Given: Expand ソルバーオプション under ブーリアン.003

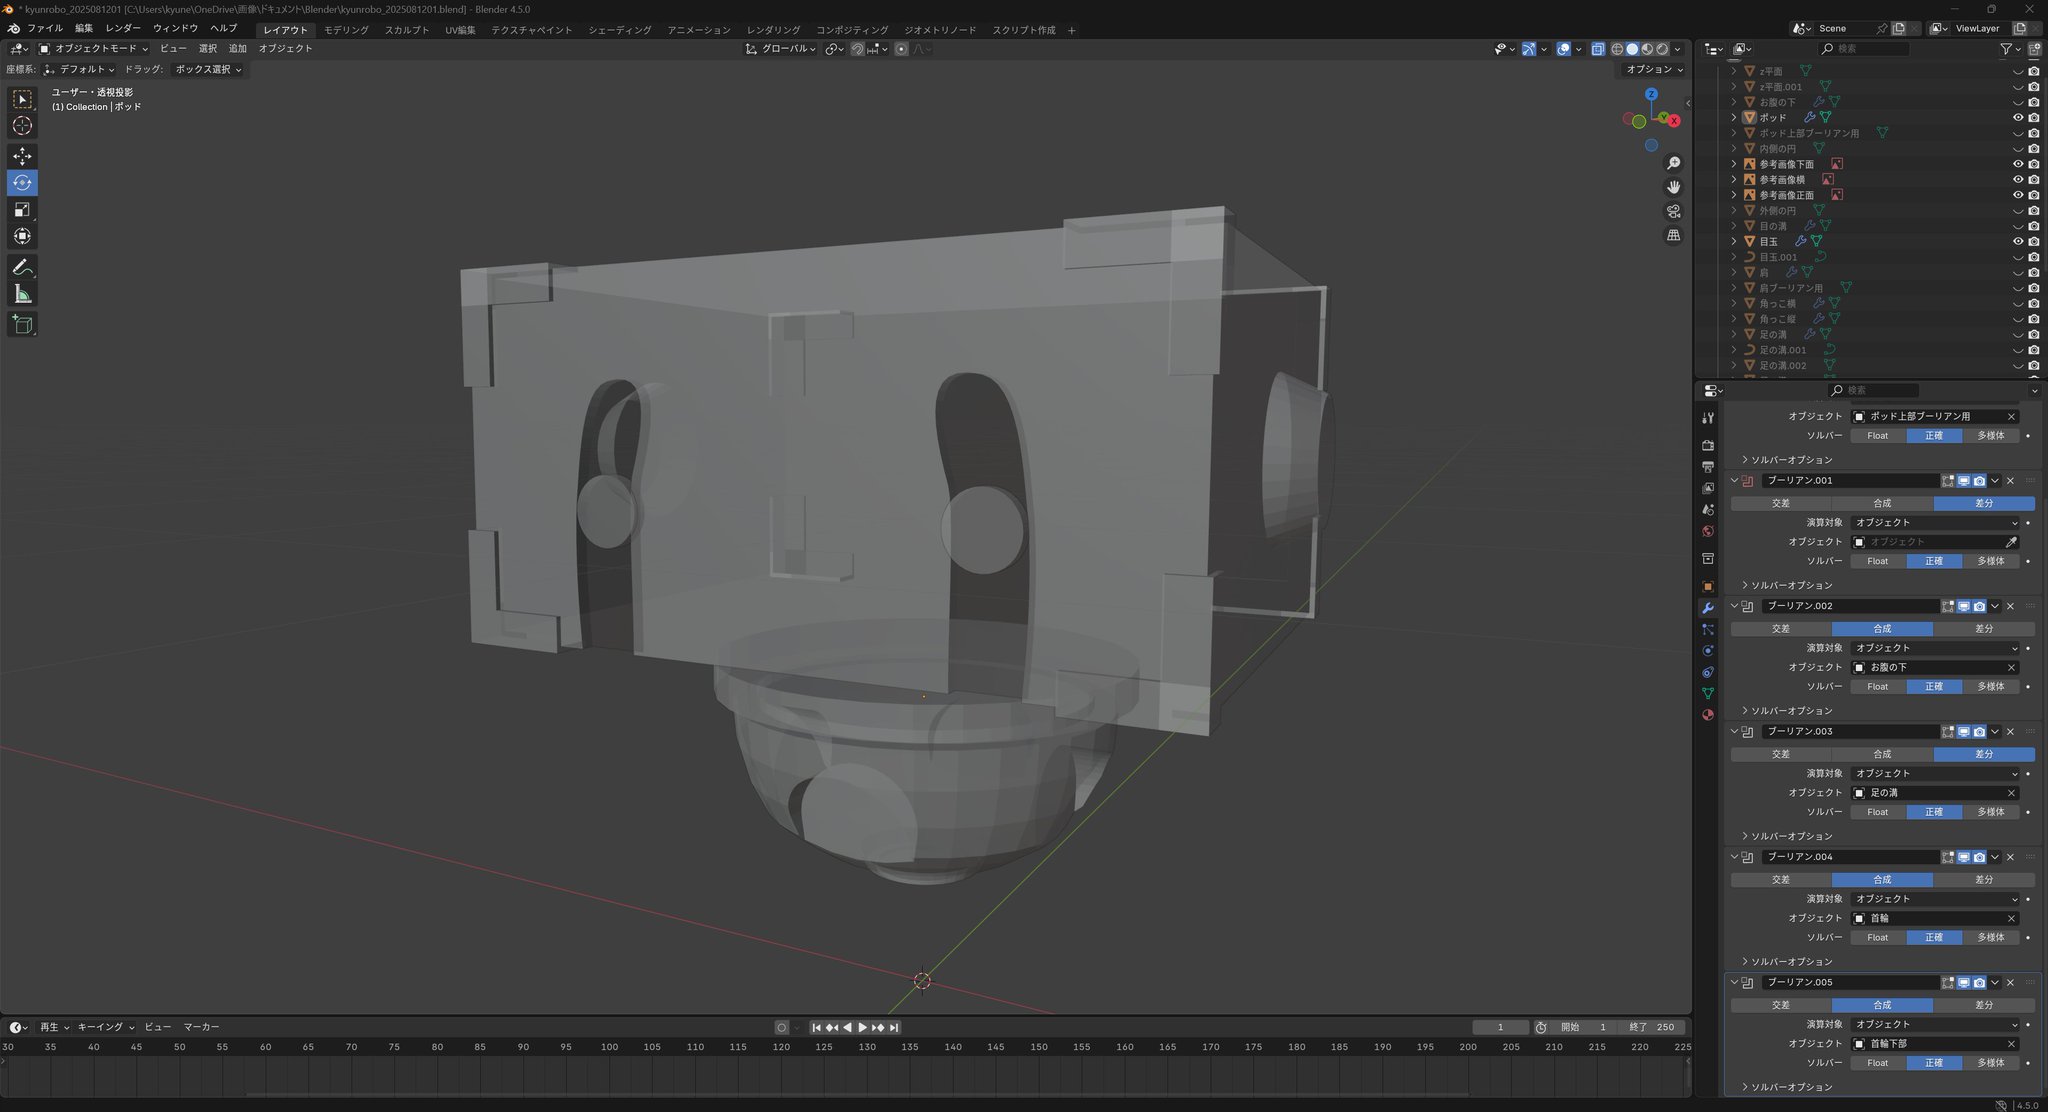Looking at the screenshot, I should click(x=1790, y=836).
